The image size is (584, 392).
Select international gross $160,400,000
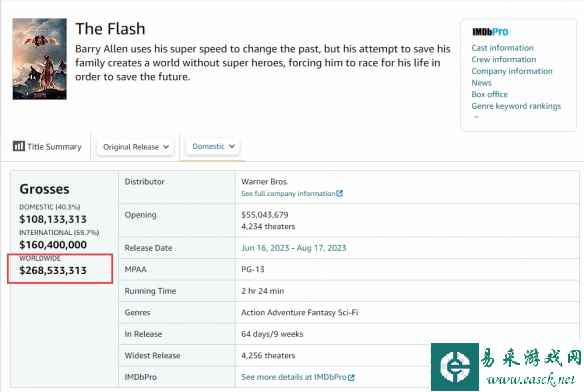[53, 245]
